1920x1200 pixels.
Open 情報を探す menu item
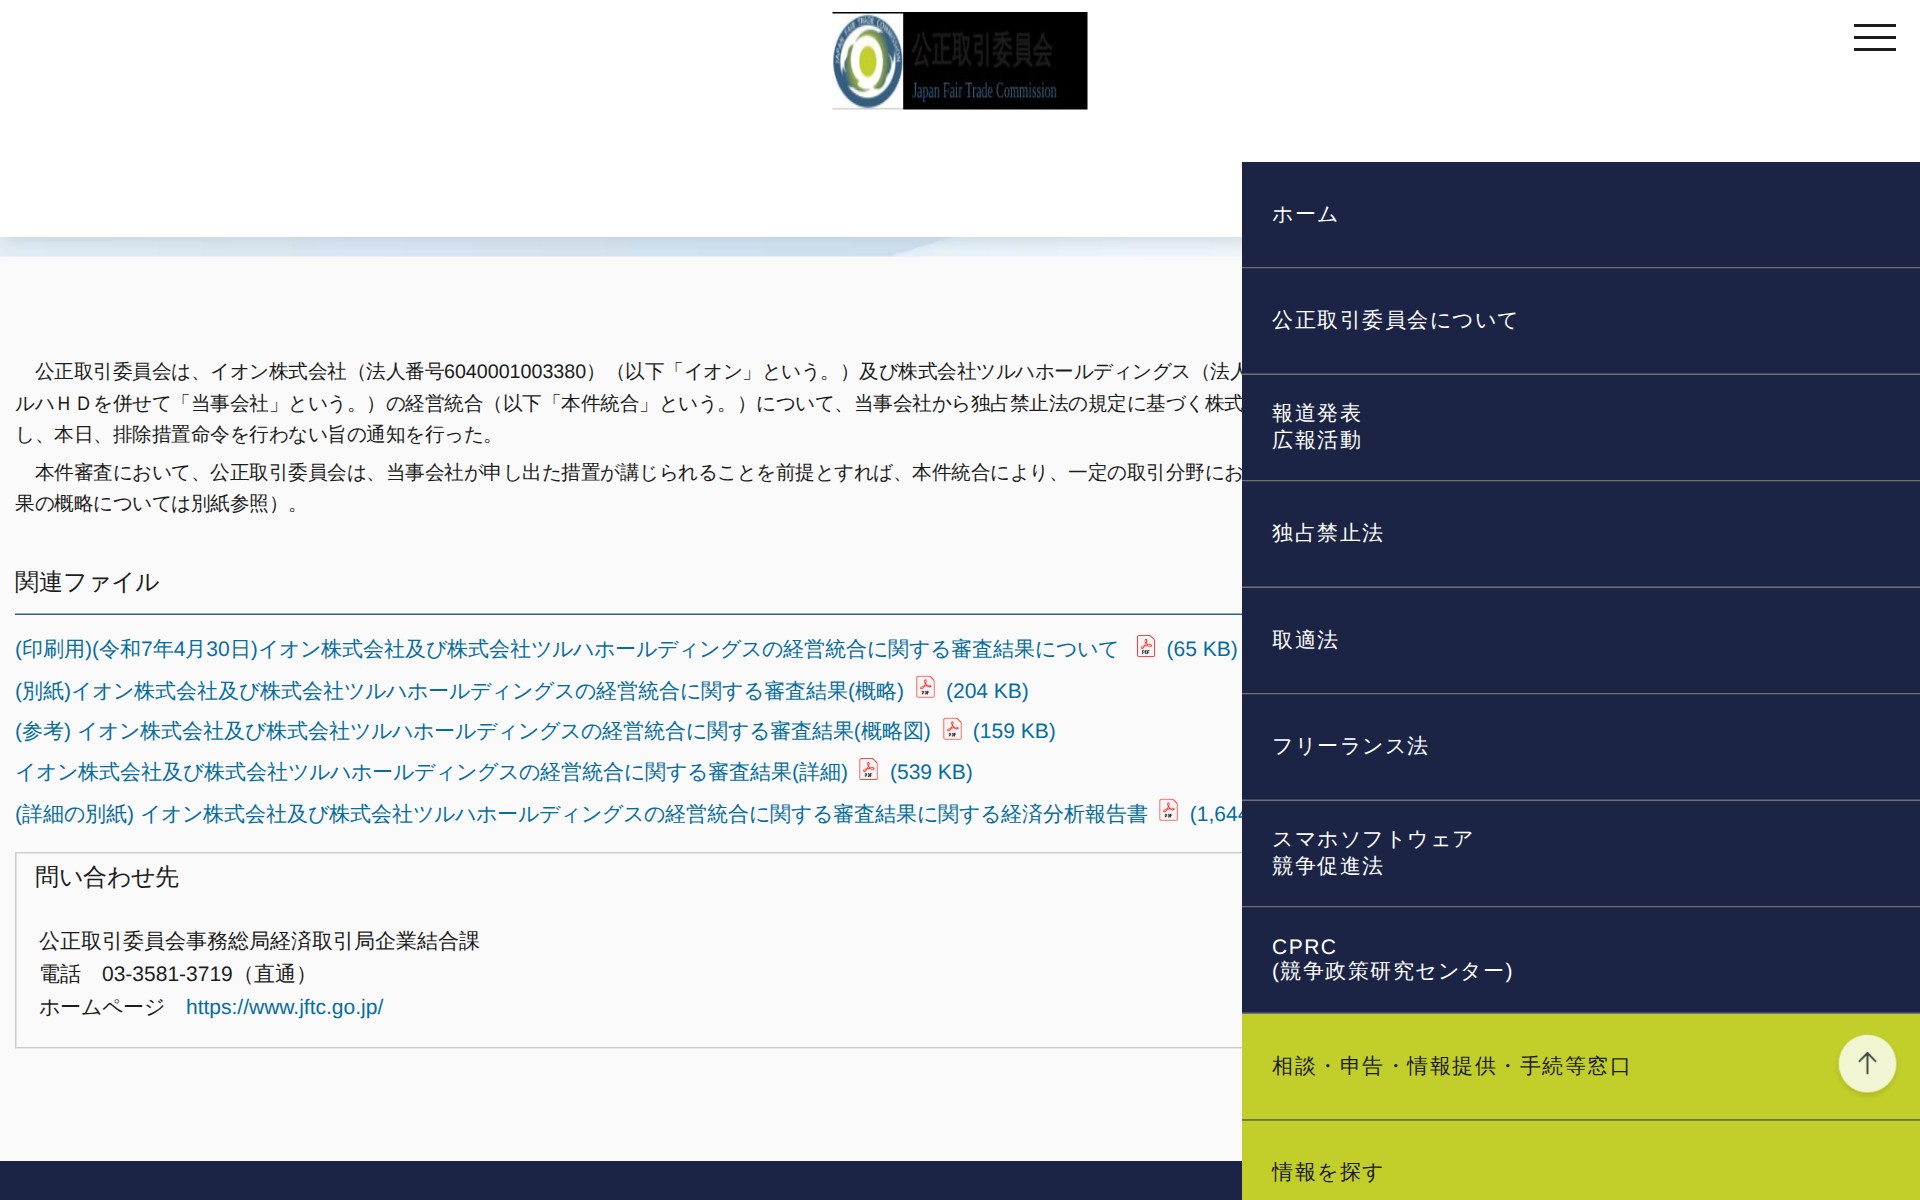[x=1327, y=1172]
